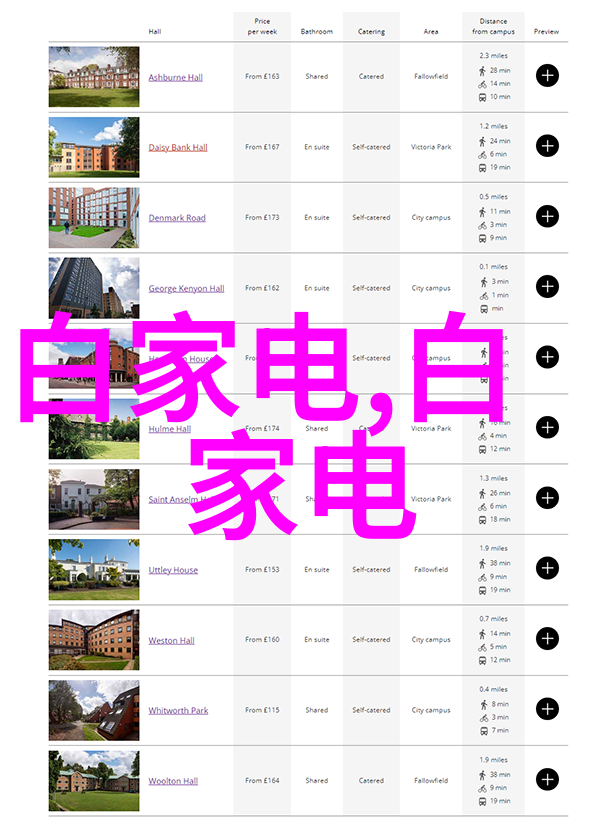Viewport: 600px width, 825px height.
Task: Click the Weston Hall building thumbnail
Action: tap(94, 639)
